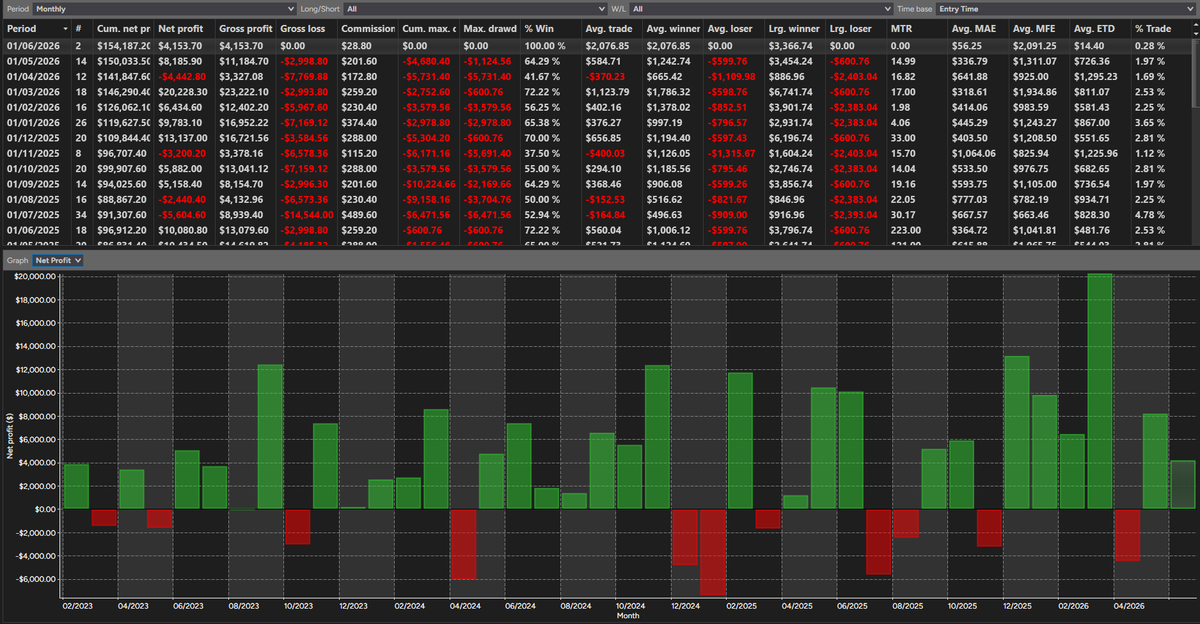Open the Graph Net Profit dropdown
The image size is (1200, 624).
click(x=57, y=260)
